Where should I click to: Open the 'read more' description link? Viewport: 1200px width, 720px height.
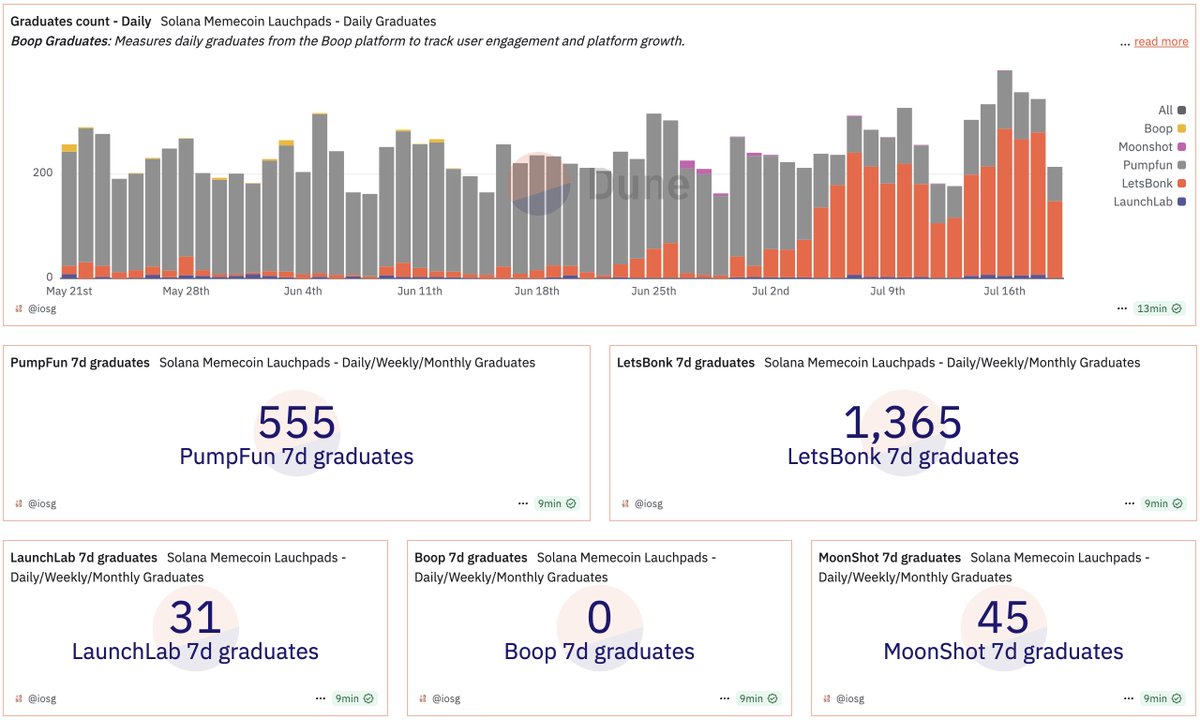[x=1161, y=41]
